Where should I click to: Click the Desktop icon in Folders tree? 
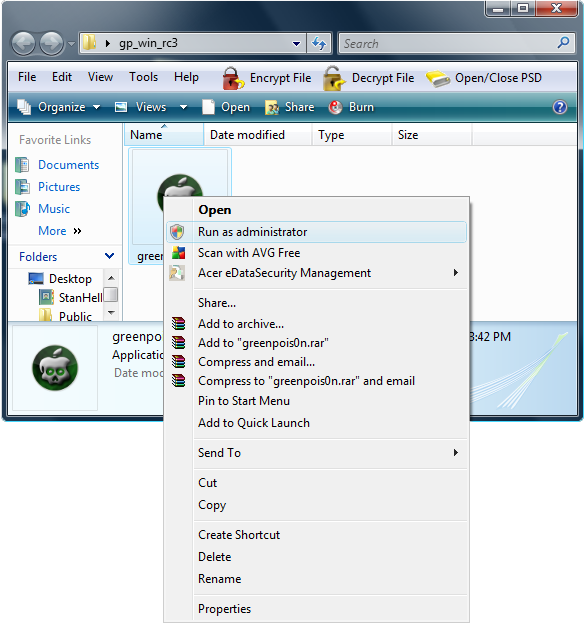coord(36,279)
